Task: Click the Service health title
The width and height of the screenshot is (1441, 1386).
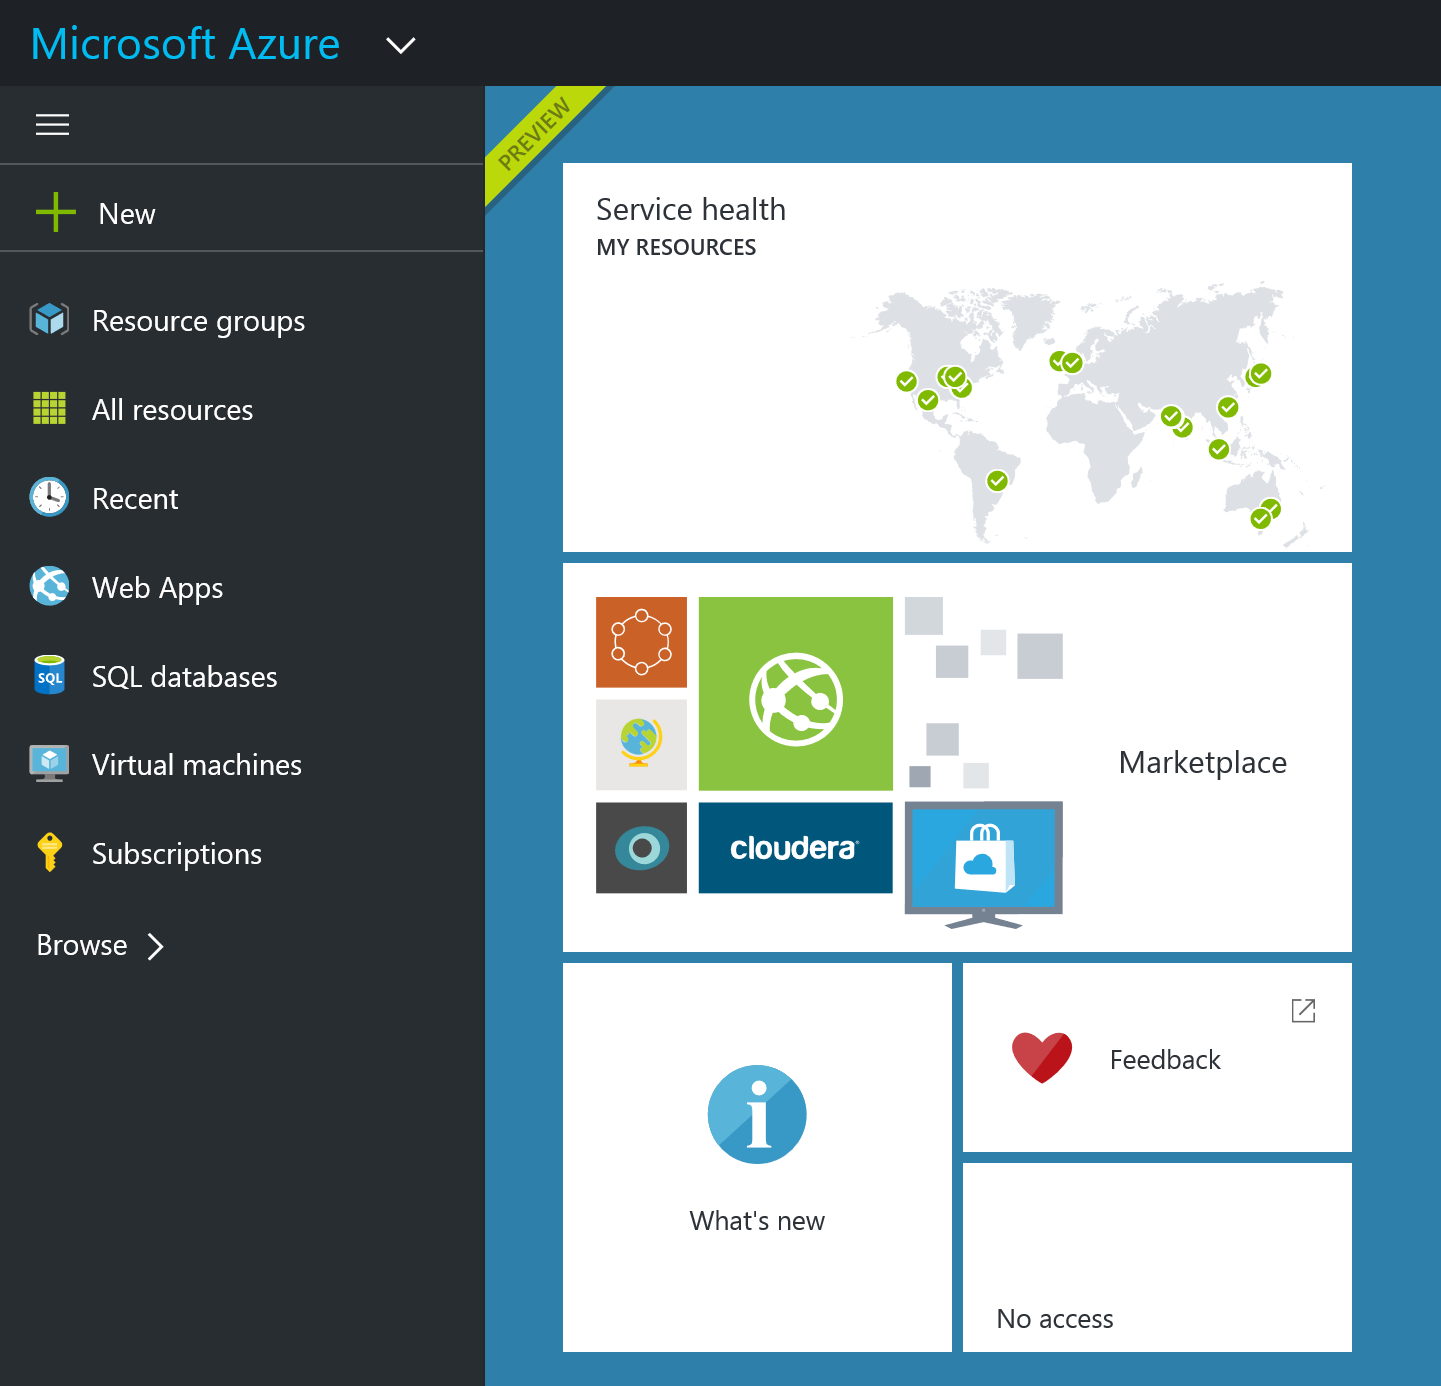Action: 691,209
